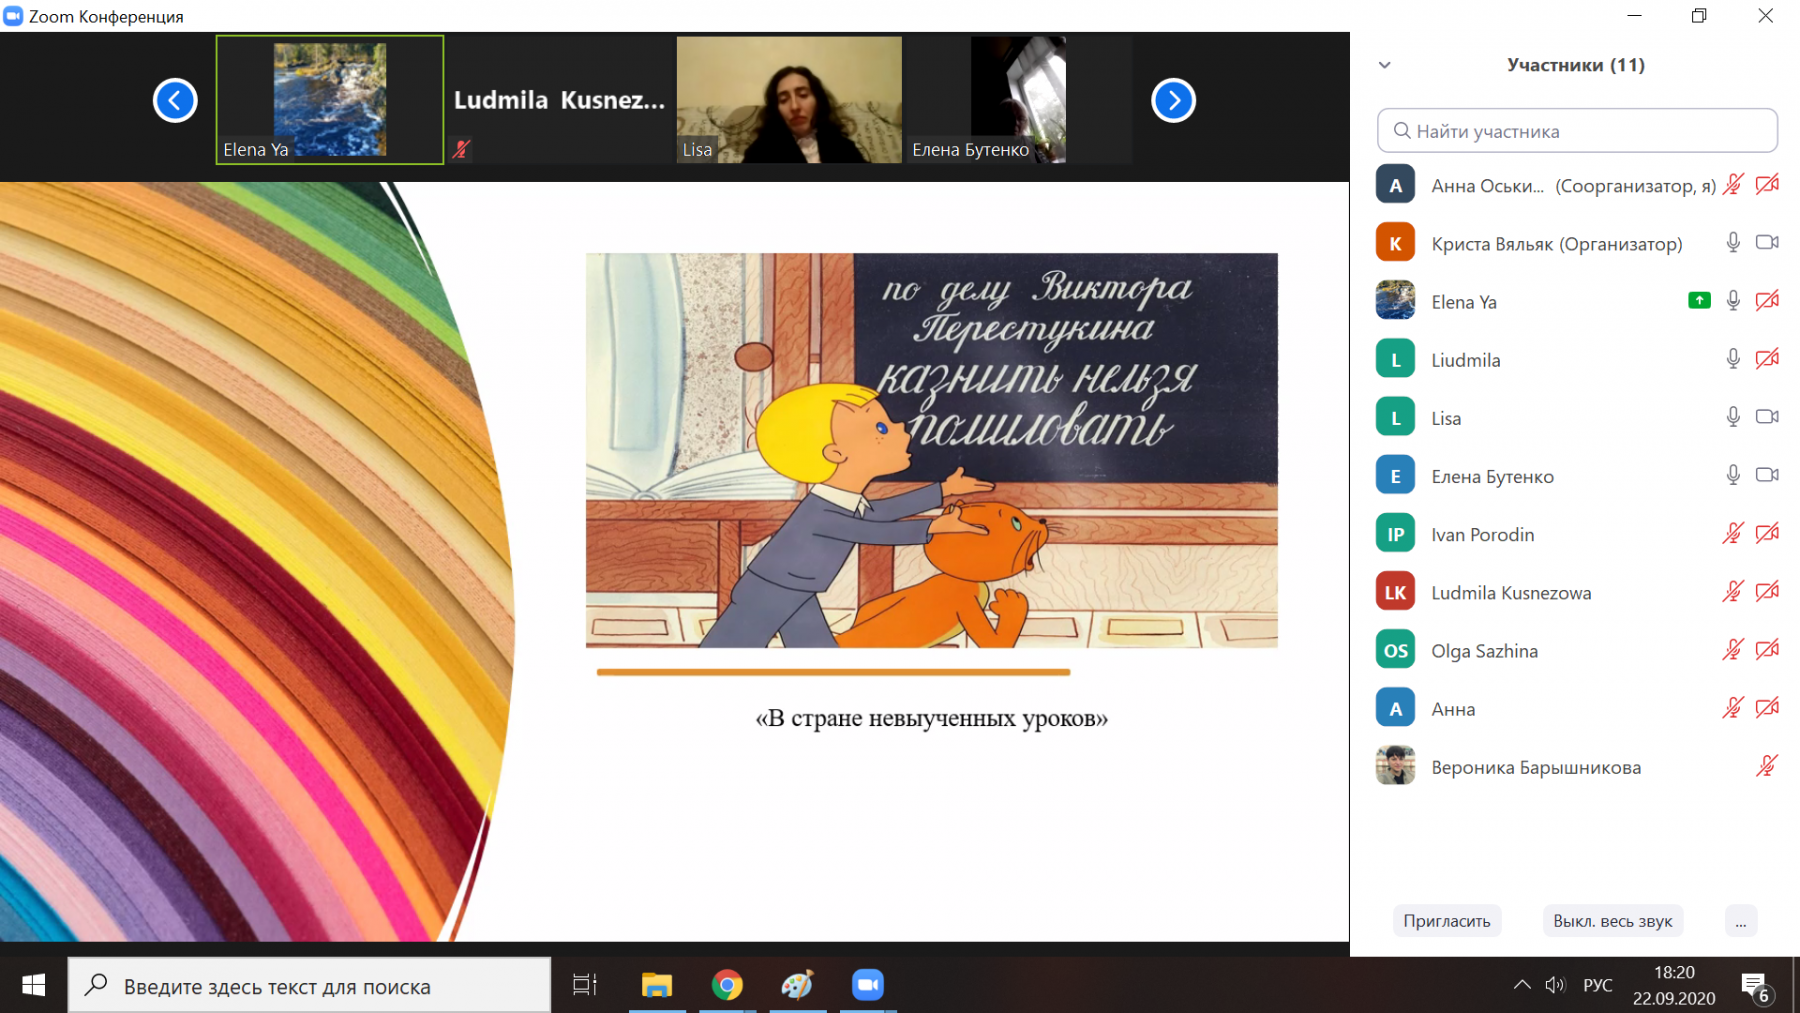
Task: Toggle Елена Бутенко's camera icon
Action: pyautogui.click(x=1767, y=475)
